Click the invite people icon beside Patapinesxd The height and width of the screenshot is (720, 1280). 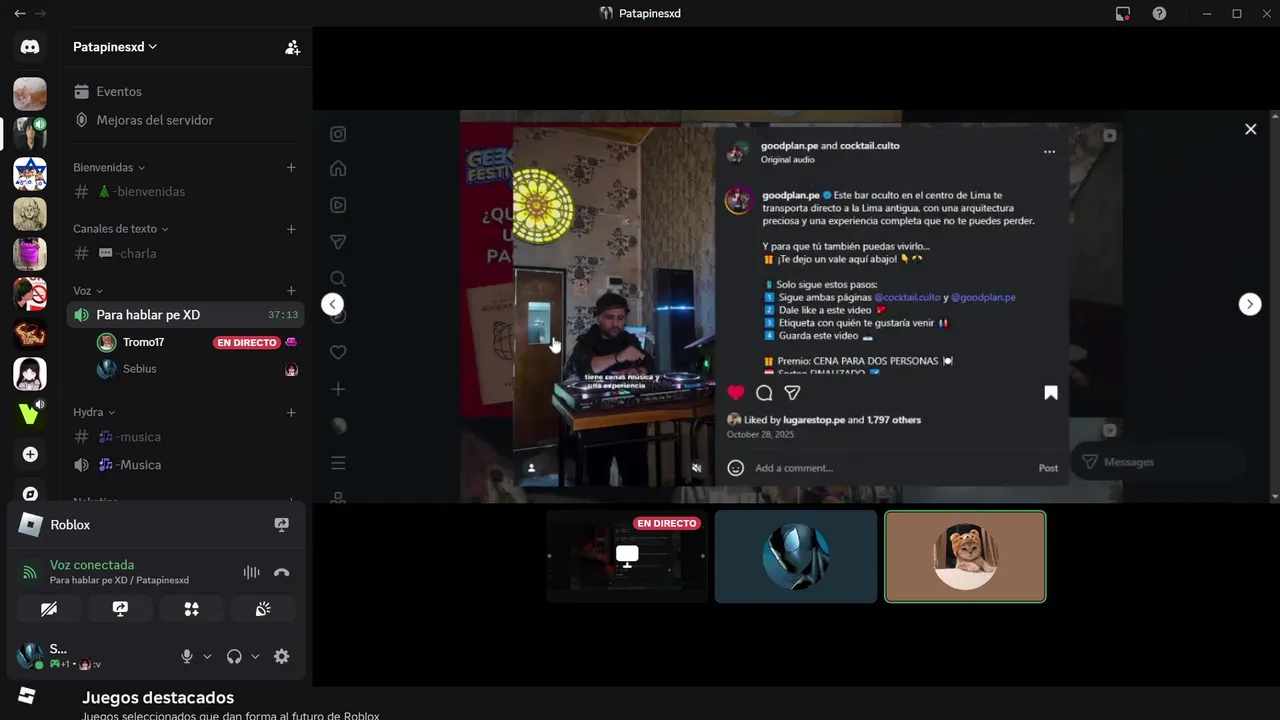tap(292, 47)
